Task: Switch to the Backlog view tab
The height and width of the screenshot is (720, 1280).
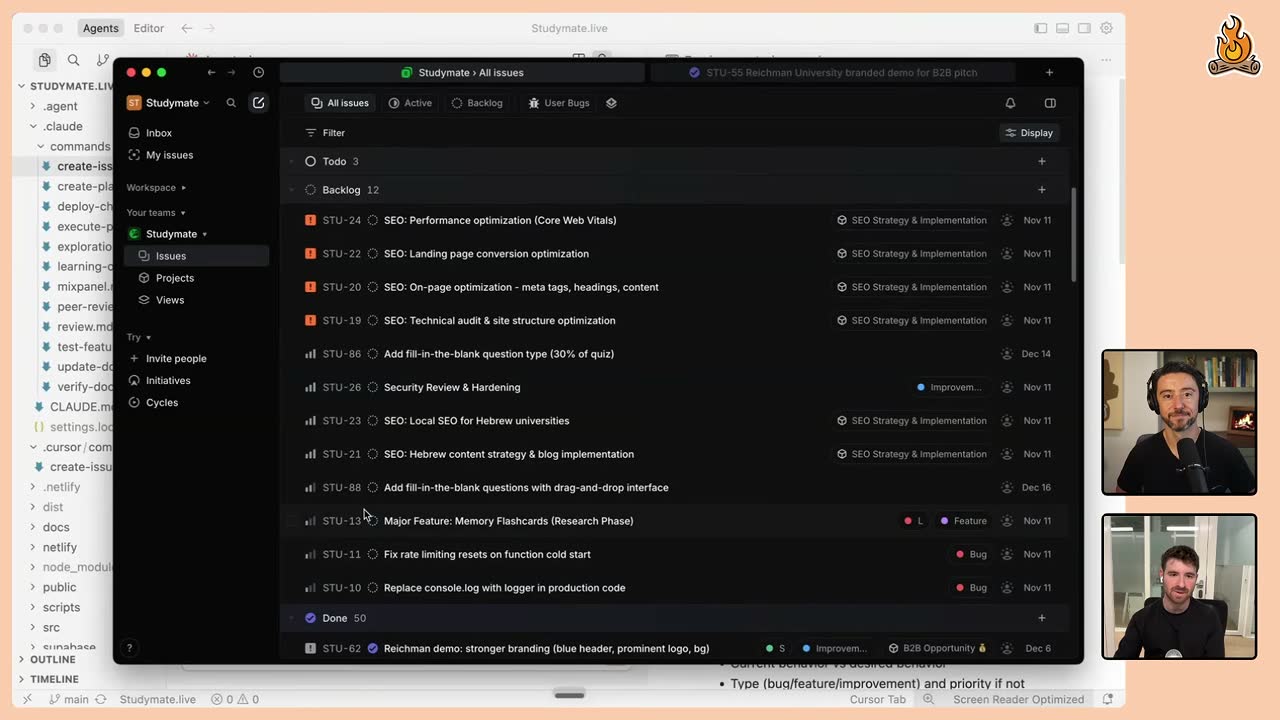Action: (x=477, y=103)
